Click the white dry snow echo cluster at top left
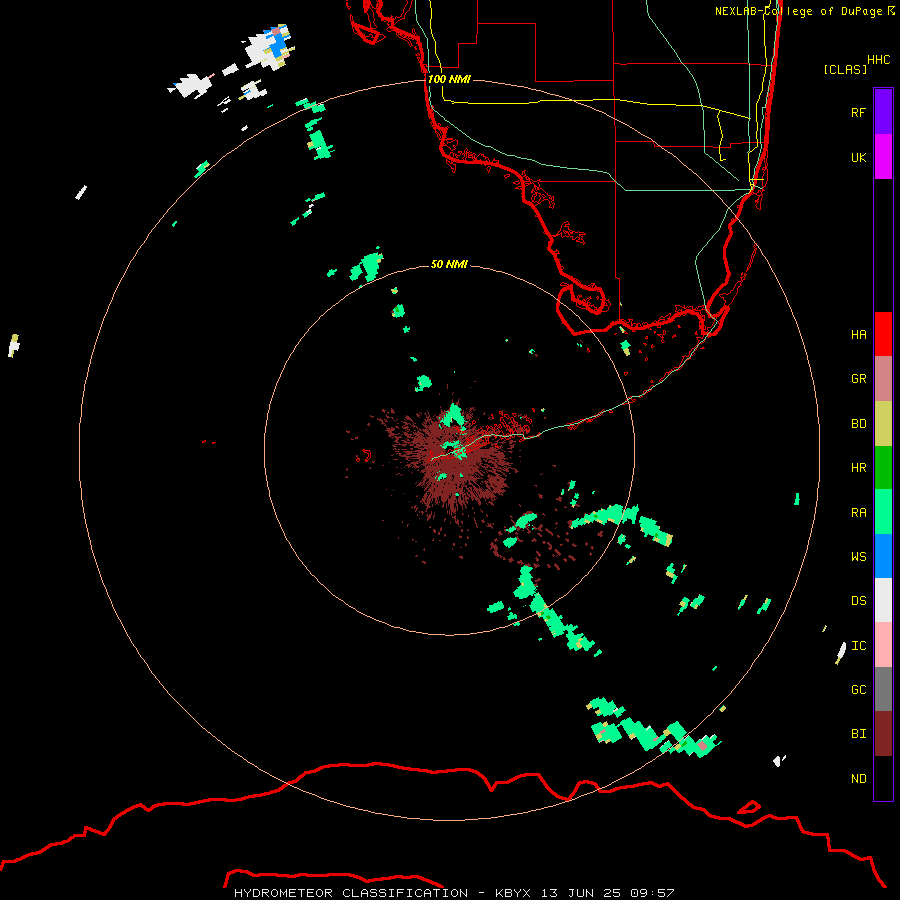 point(269,47)
